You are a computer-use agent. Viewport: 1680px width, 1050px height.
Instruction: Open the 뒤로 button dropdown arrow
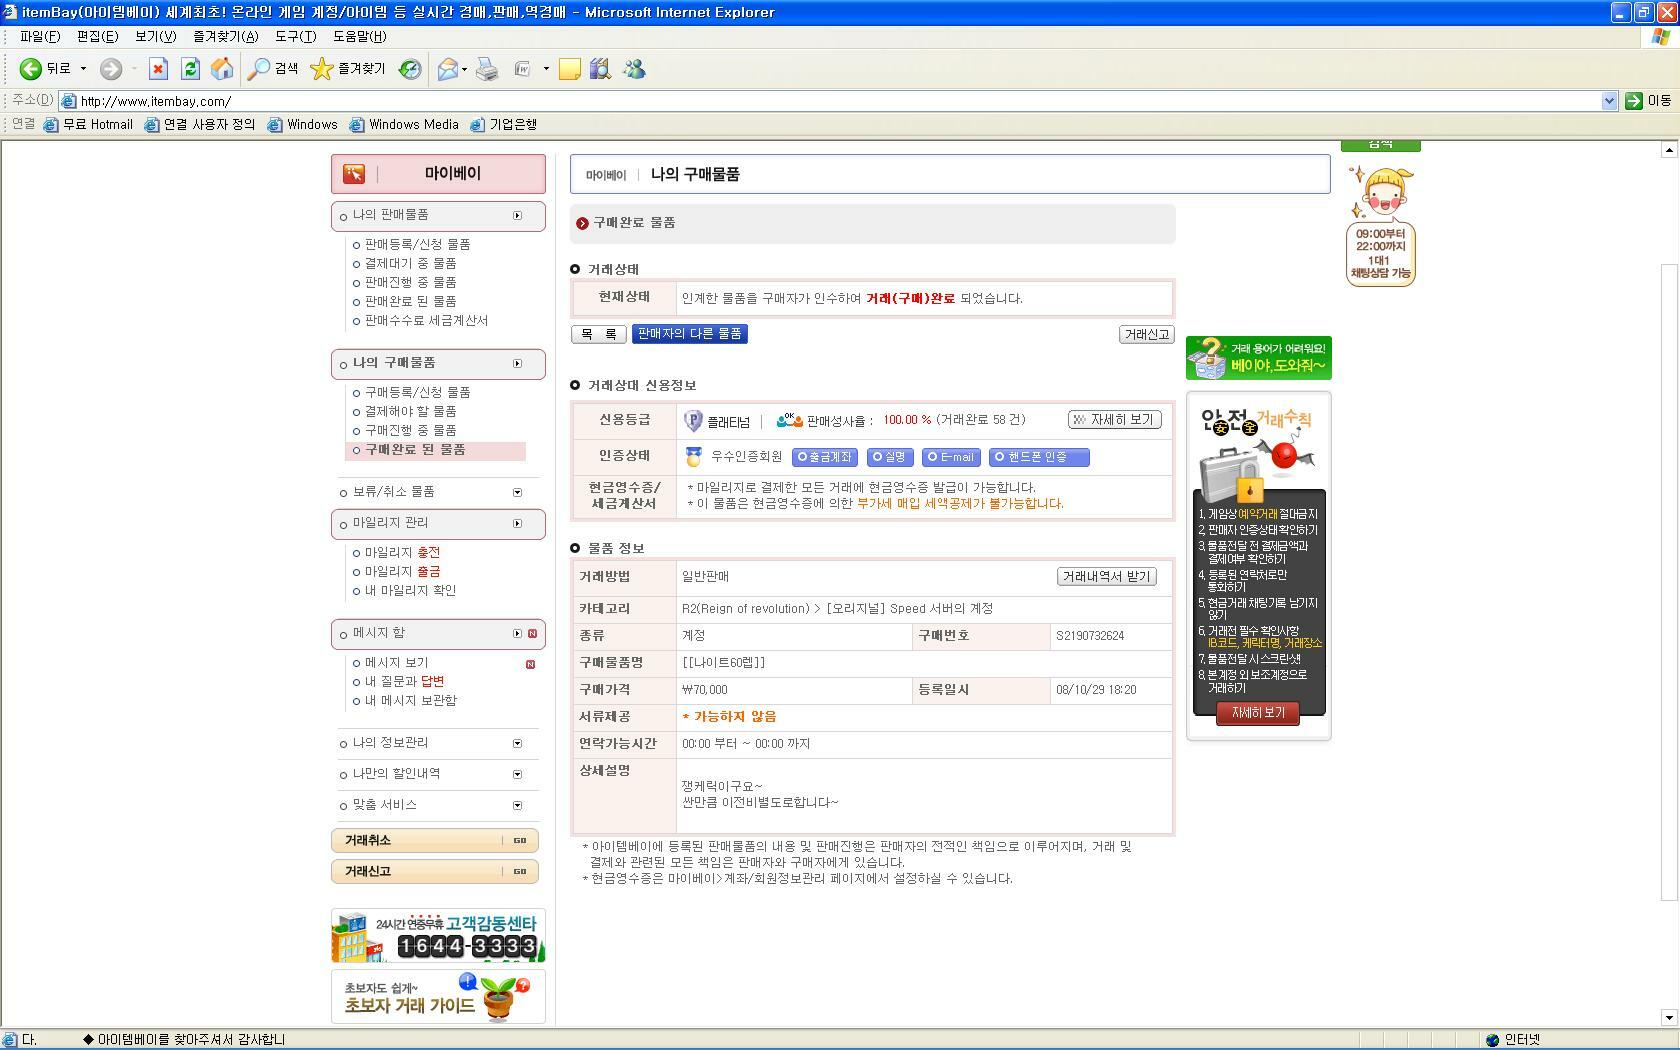84,69
